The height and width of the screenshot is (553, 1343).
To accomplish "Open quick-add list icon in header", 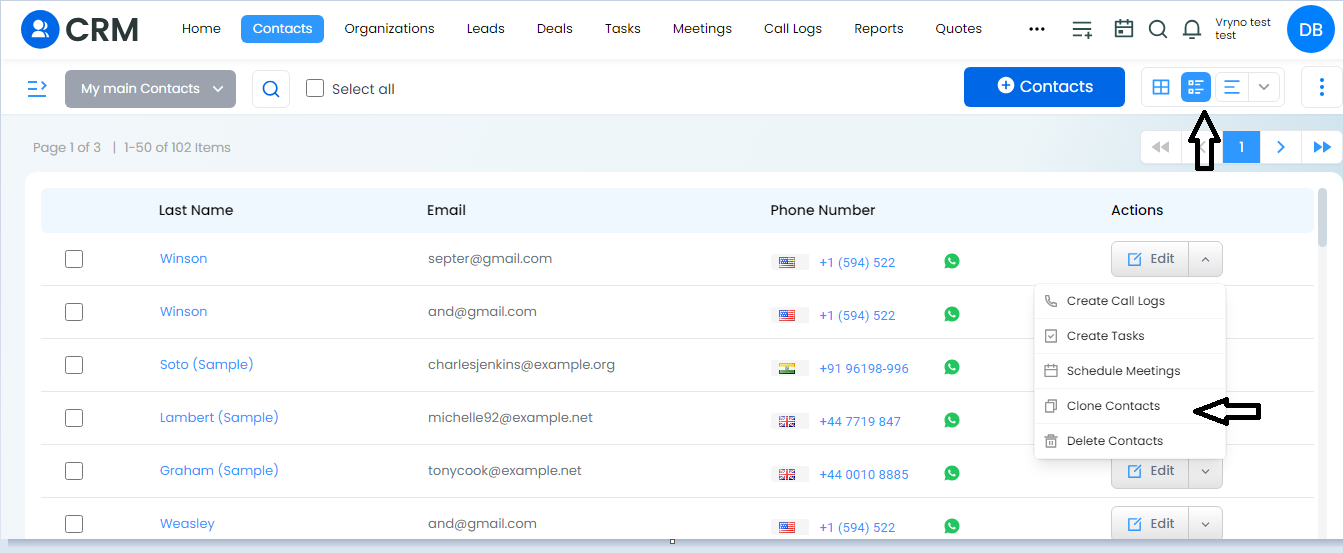I will click(1082, 29).
